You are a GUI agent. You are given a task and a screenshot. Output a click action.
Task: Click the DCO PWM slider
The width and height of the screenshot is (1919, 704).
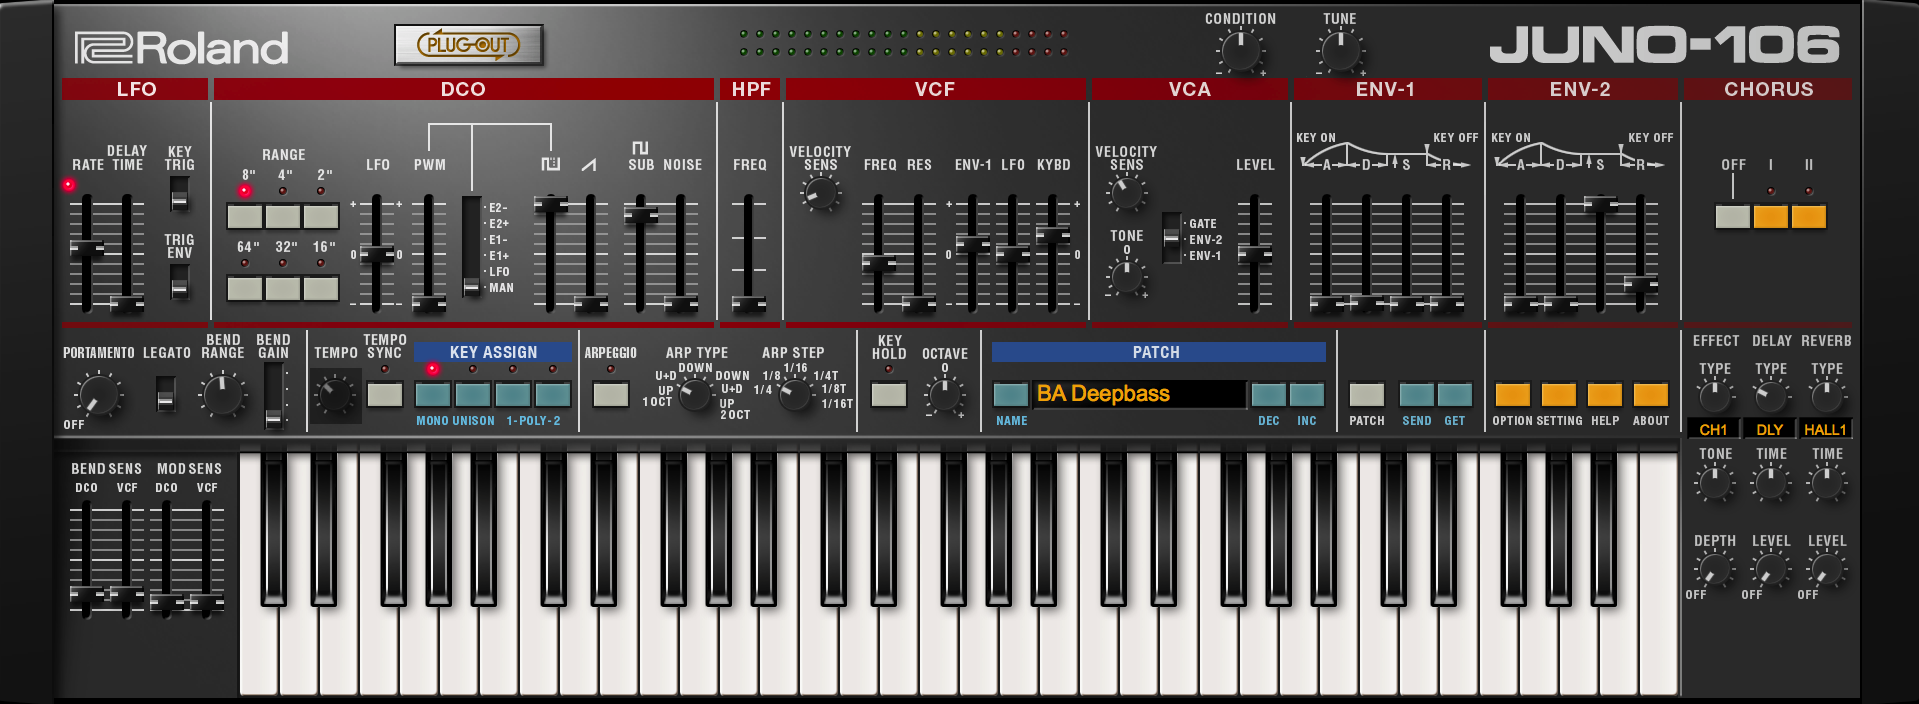[x=429, y=303]
